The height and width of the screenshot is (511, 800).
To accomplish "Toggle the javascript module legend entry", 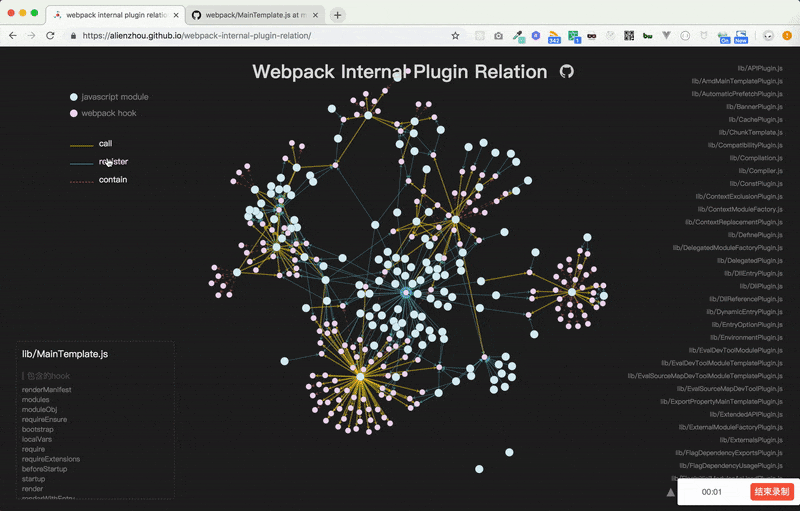I will point(109,97).
